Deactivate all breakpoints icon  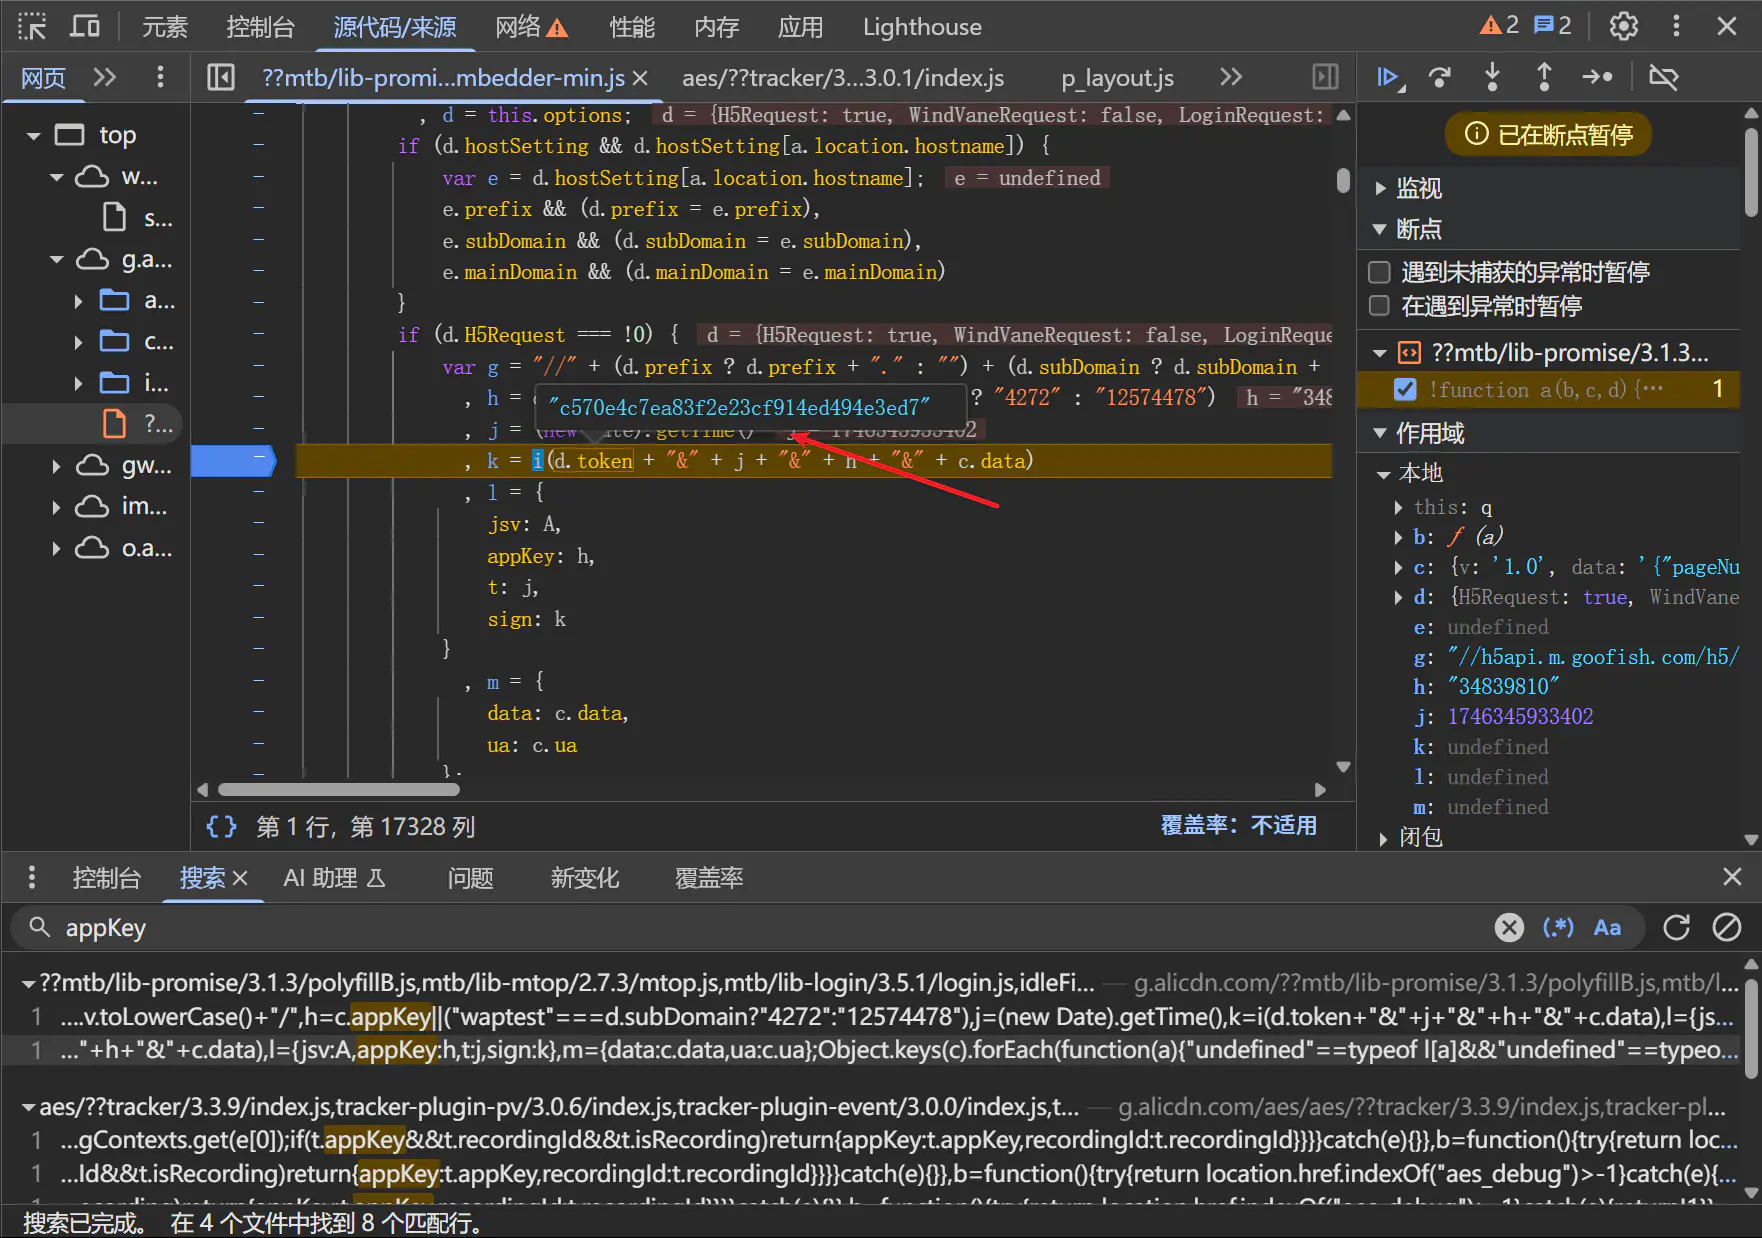(x=1663, y=77)
